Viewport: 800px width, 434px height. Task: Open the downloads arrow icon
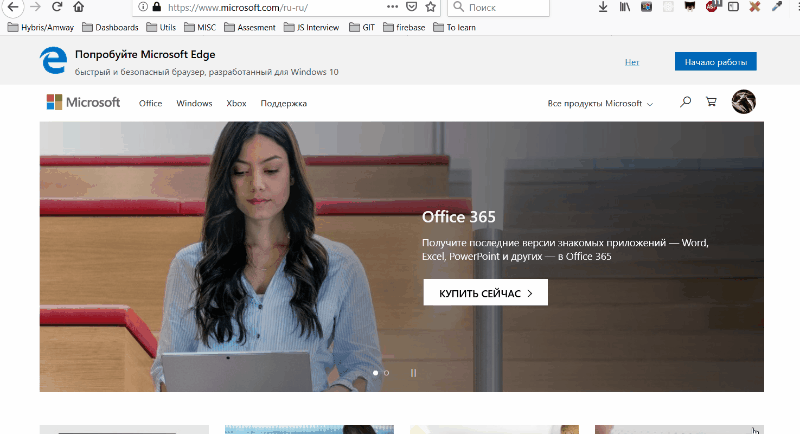(x=603, y=7)
